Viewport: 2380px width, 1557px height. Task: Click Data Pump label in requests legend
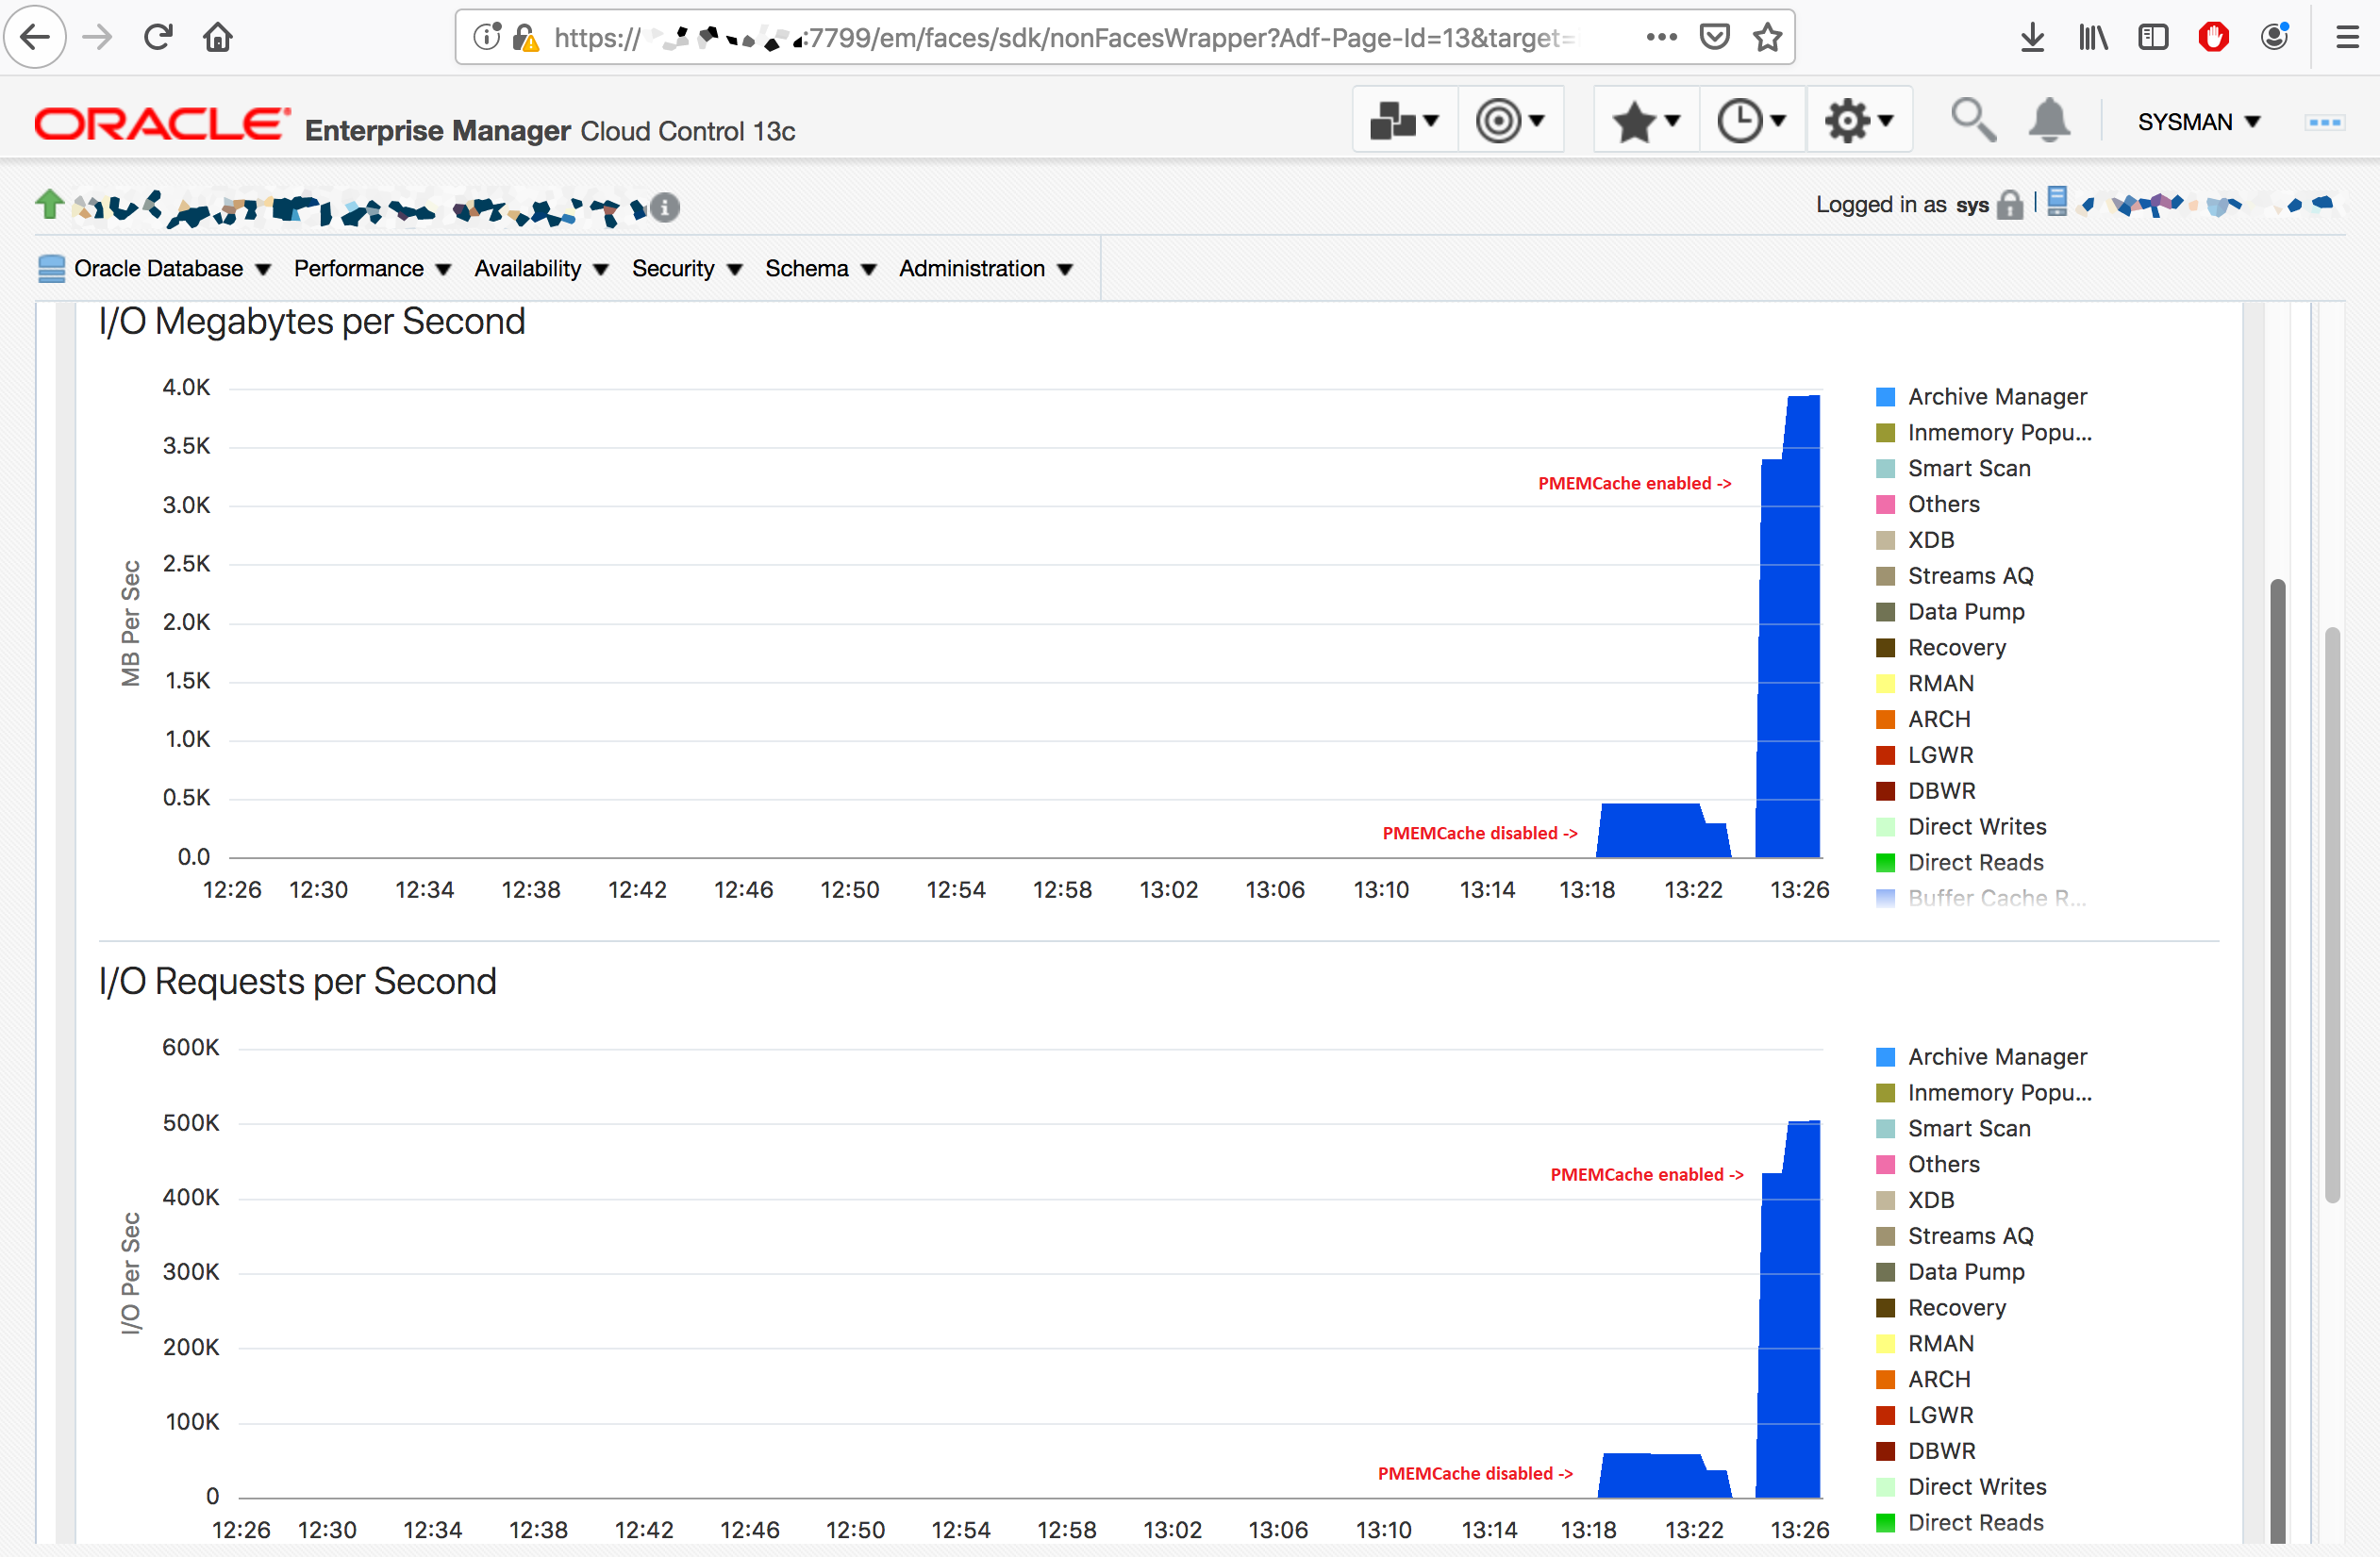pyautogui.click(x=1966, y=1272)
